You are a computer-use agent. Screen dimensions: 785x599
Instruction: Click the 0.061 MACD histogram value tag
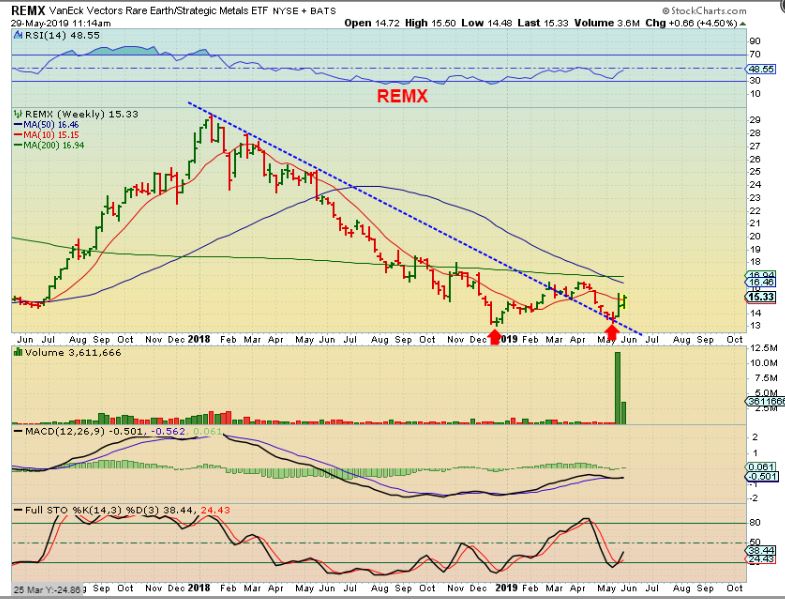(x=761, y=467)
